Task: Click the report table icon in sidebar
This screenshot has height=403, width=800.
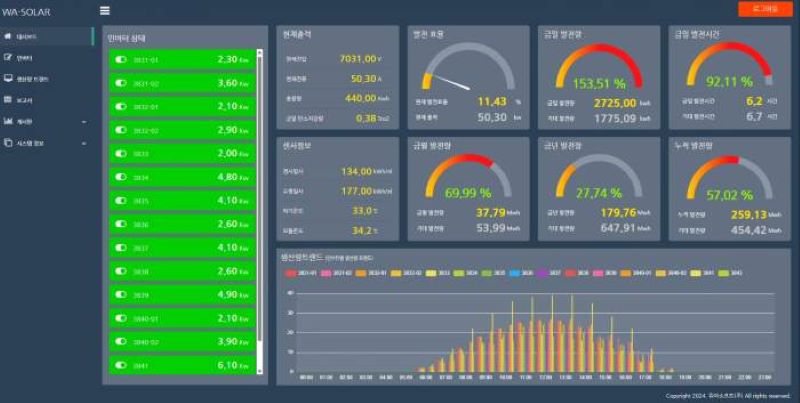Action: click(8, 100)
